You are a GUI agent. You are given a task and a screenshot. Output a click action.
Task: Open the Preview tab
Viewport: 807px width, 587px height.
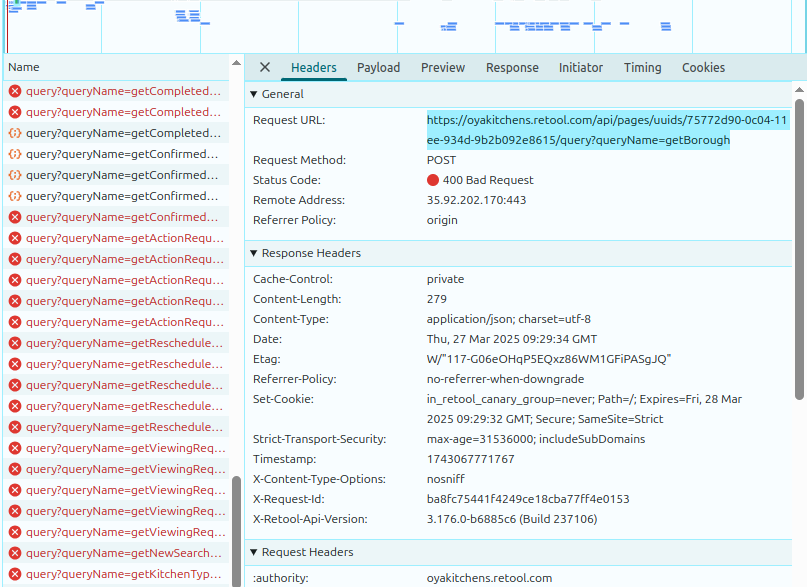pos(442,68)
